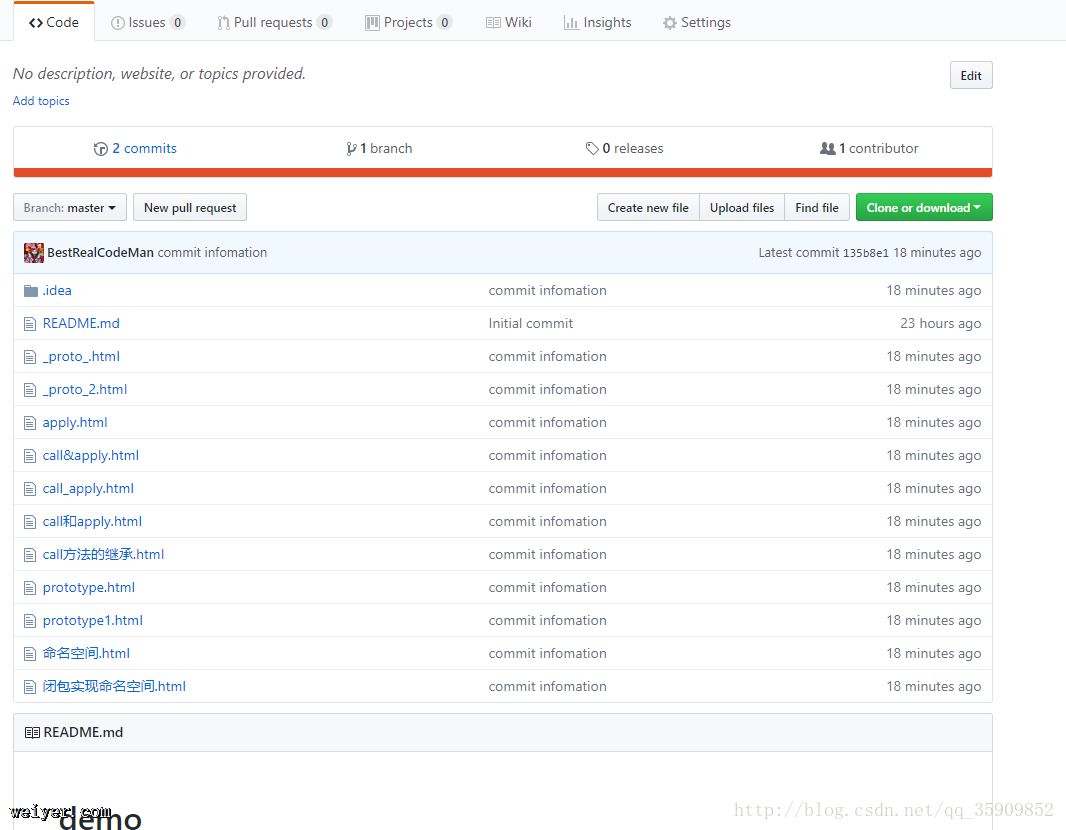Click the .idea folder icon
The image size is (1066, 830).
coord(31,291)
